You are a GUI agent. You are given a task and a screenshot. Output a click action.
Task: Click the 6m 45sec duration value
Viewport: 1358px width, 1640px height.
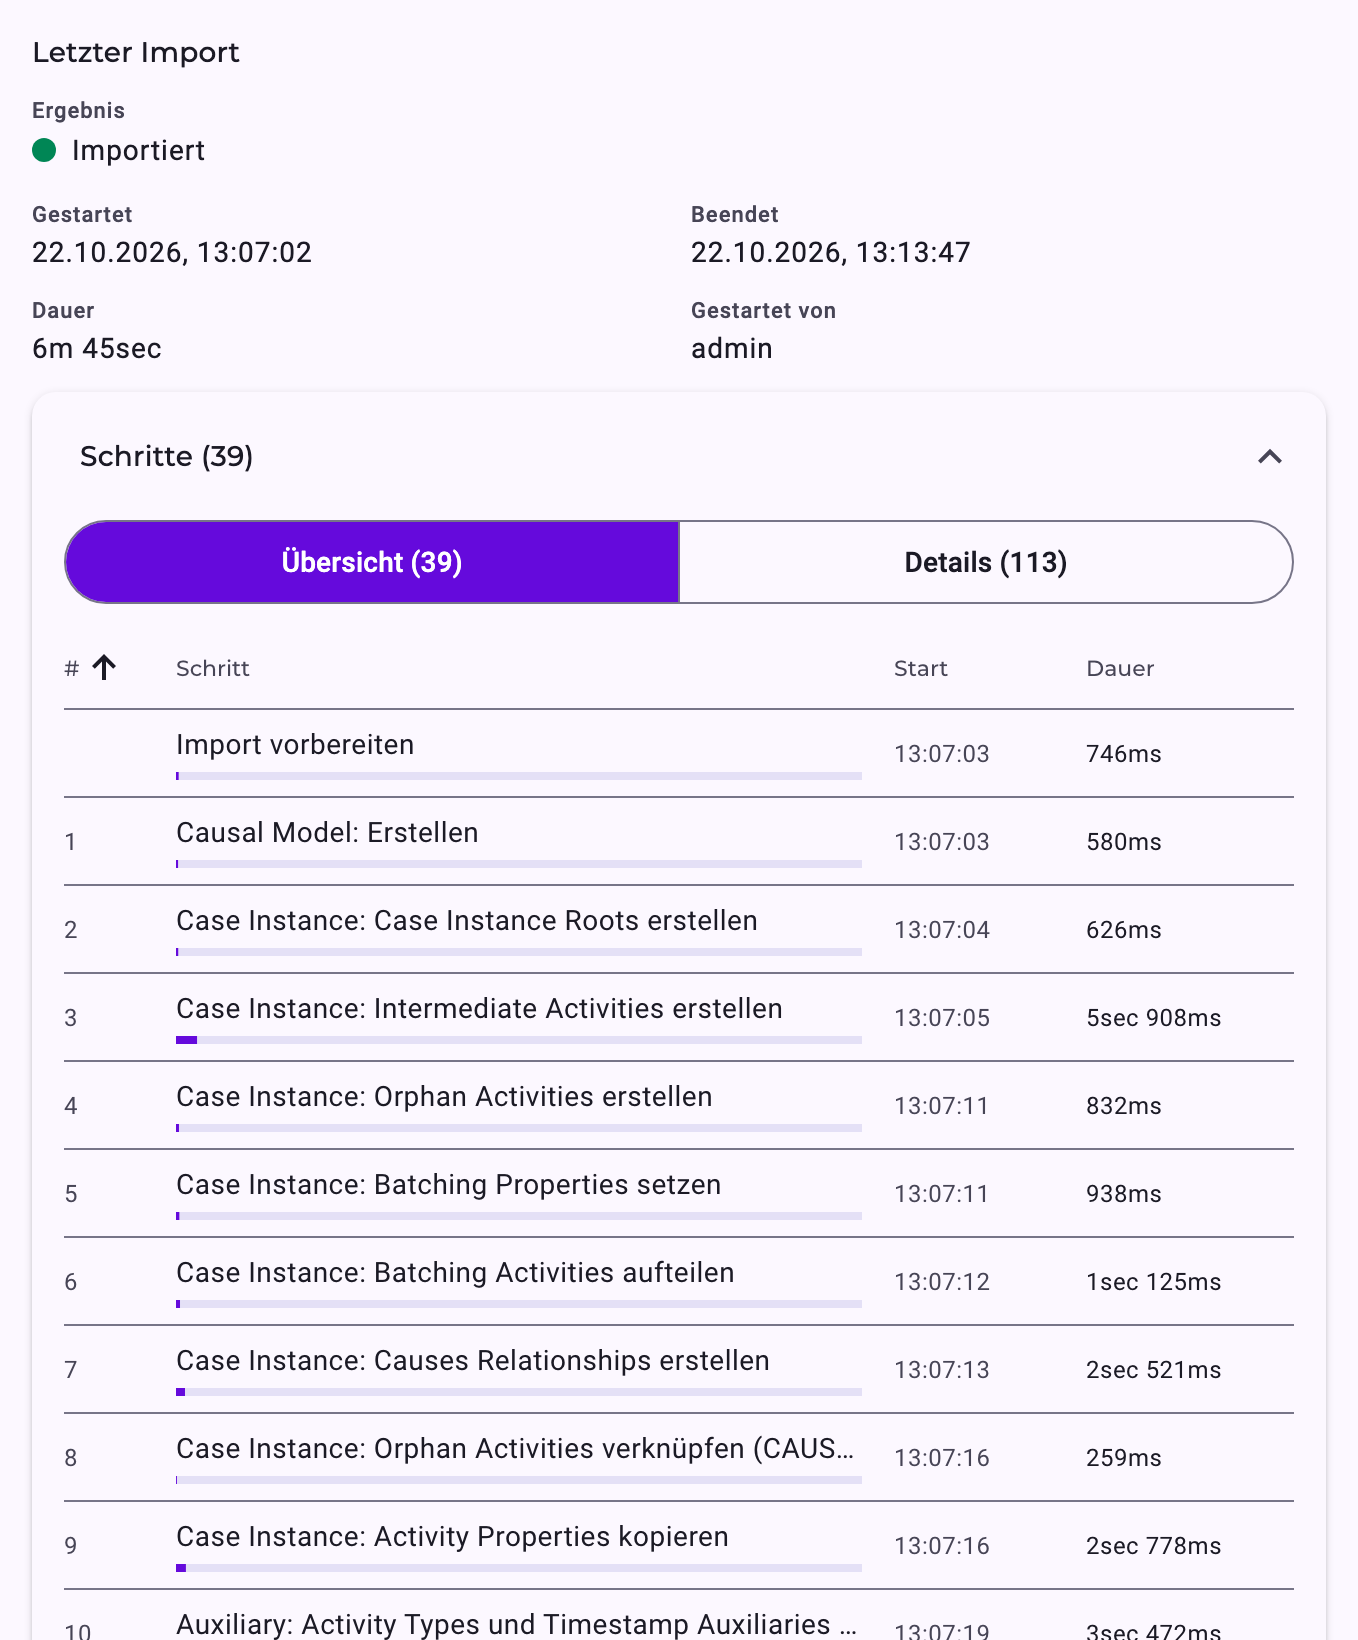pyautogui.click(x=97, y=348)
